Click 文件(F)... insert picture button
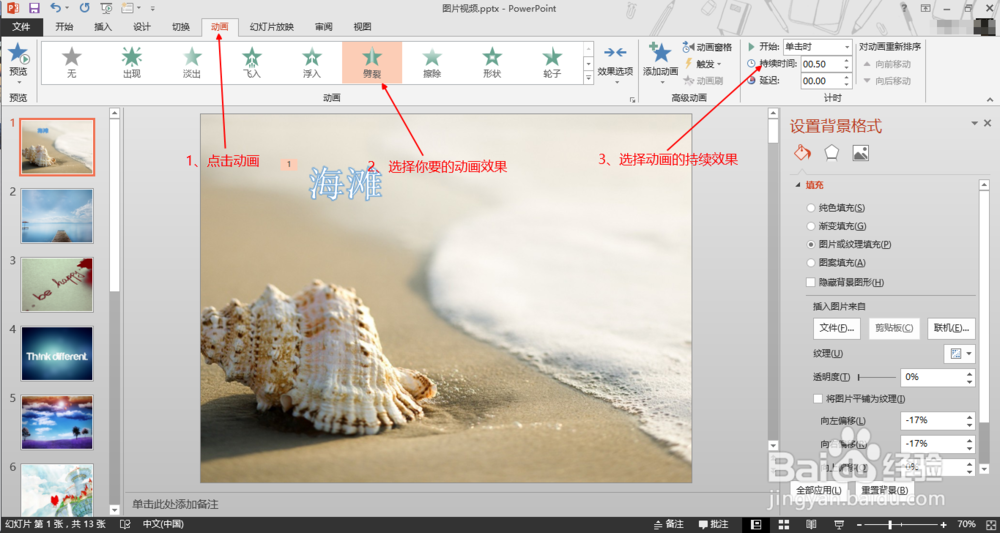The width and height of the screenshot is (1000, 533). [x=837, y=328]
